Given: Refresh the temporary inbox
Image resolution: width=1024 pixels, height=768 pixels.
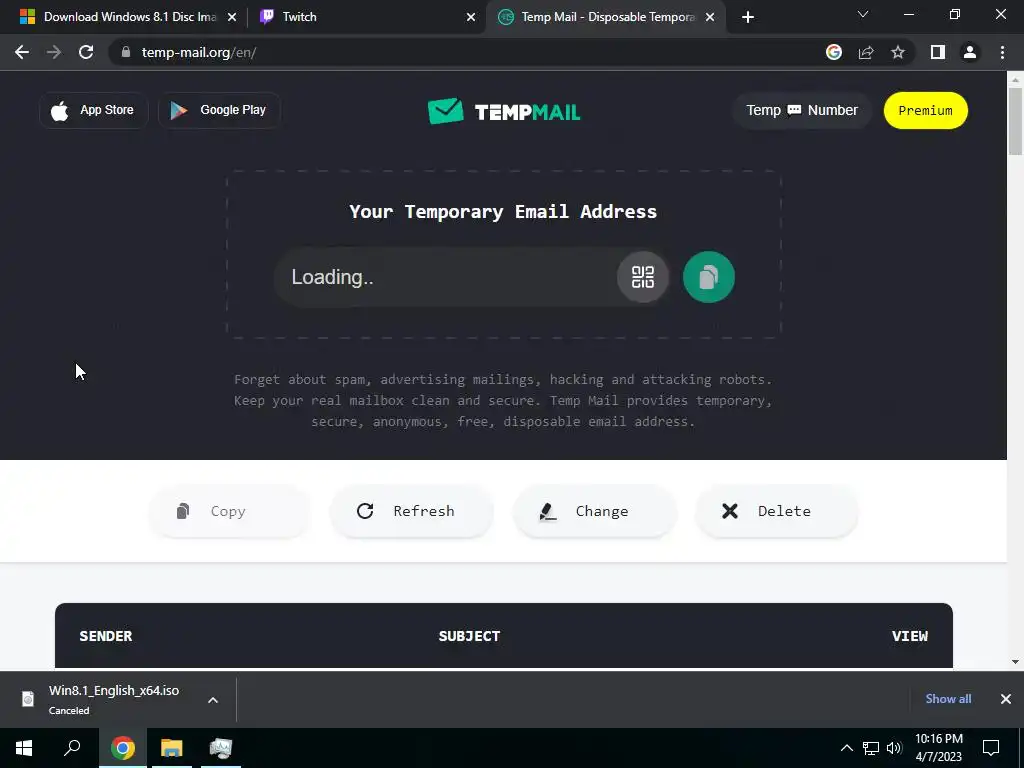Looking at the screenshot, I should (x=411, y=511).
